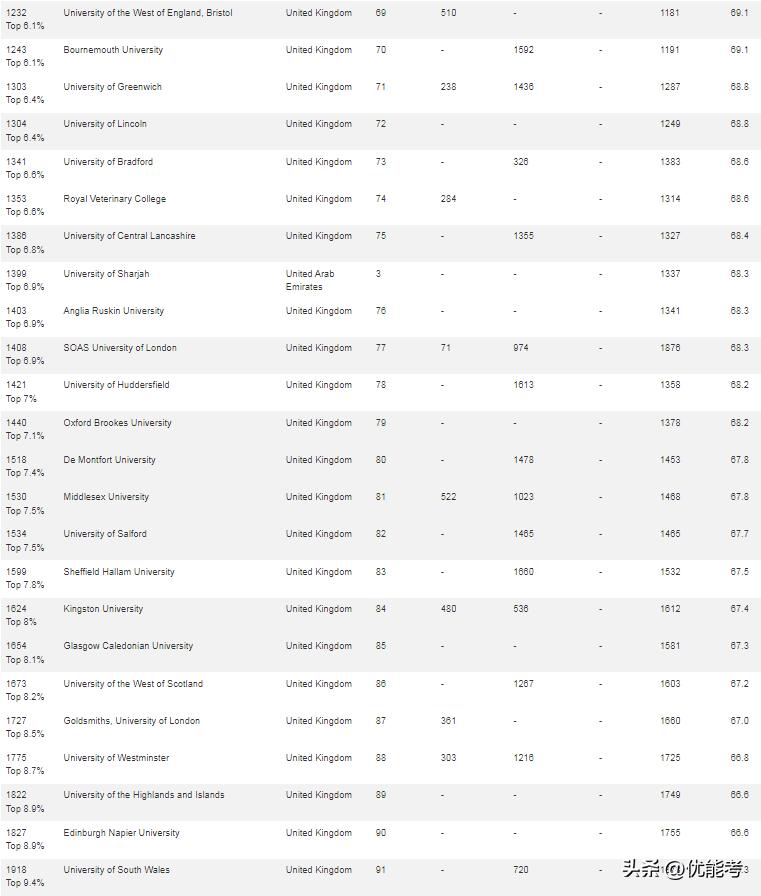Click Anglia Ruskin University link
761x896 pixels.
click(113, 311)
